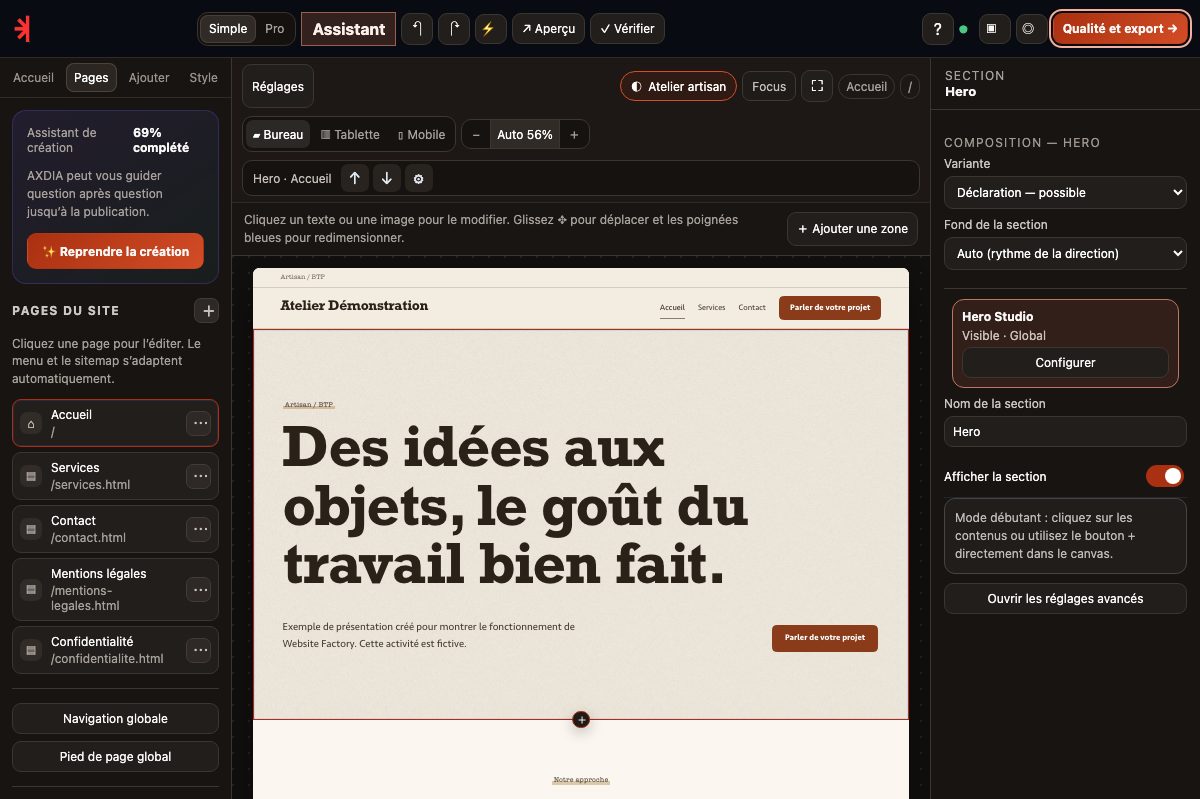1200x799 pixels.
Task: Add a new page with the plus button
Action: coord(208,310)
